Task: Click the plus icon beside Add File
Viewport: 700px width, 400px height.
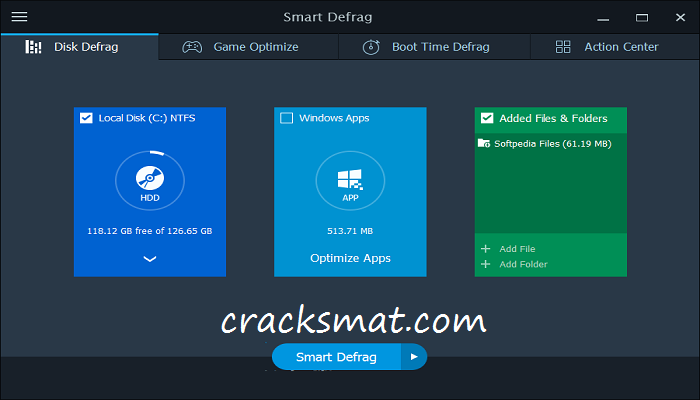Action: (486, 249)
